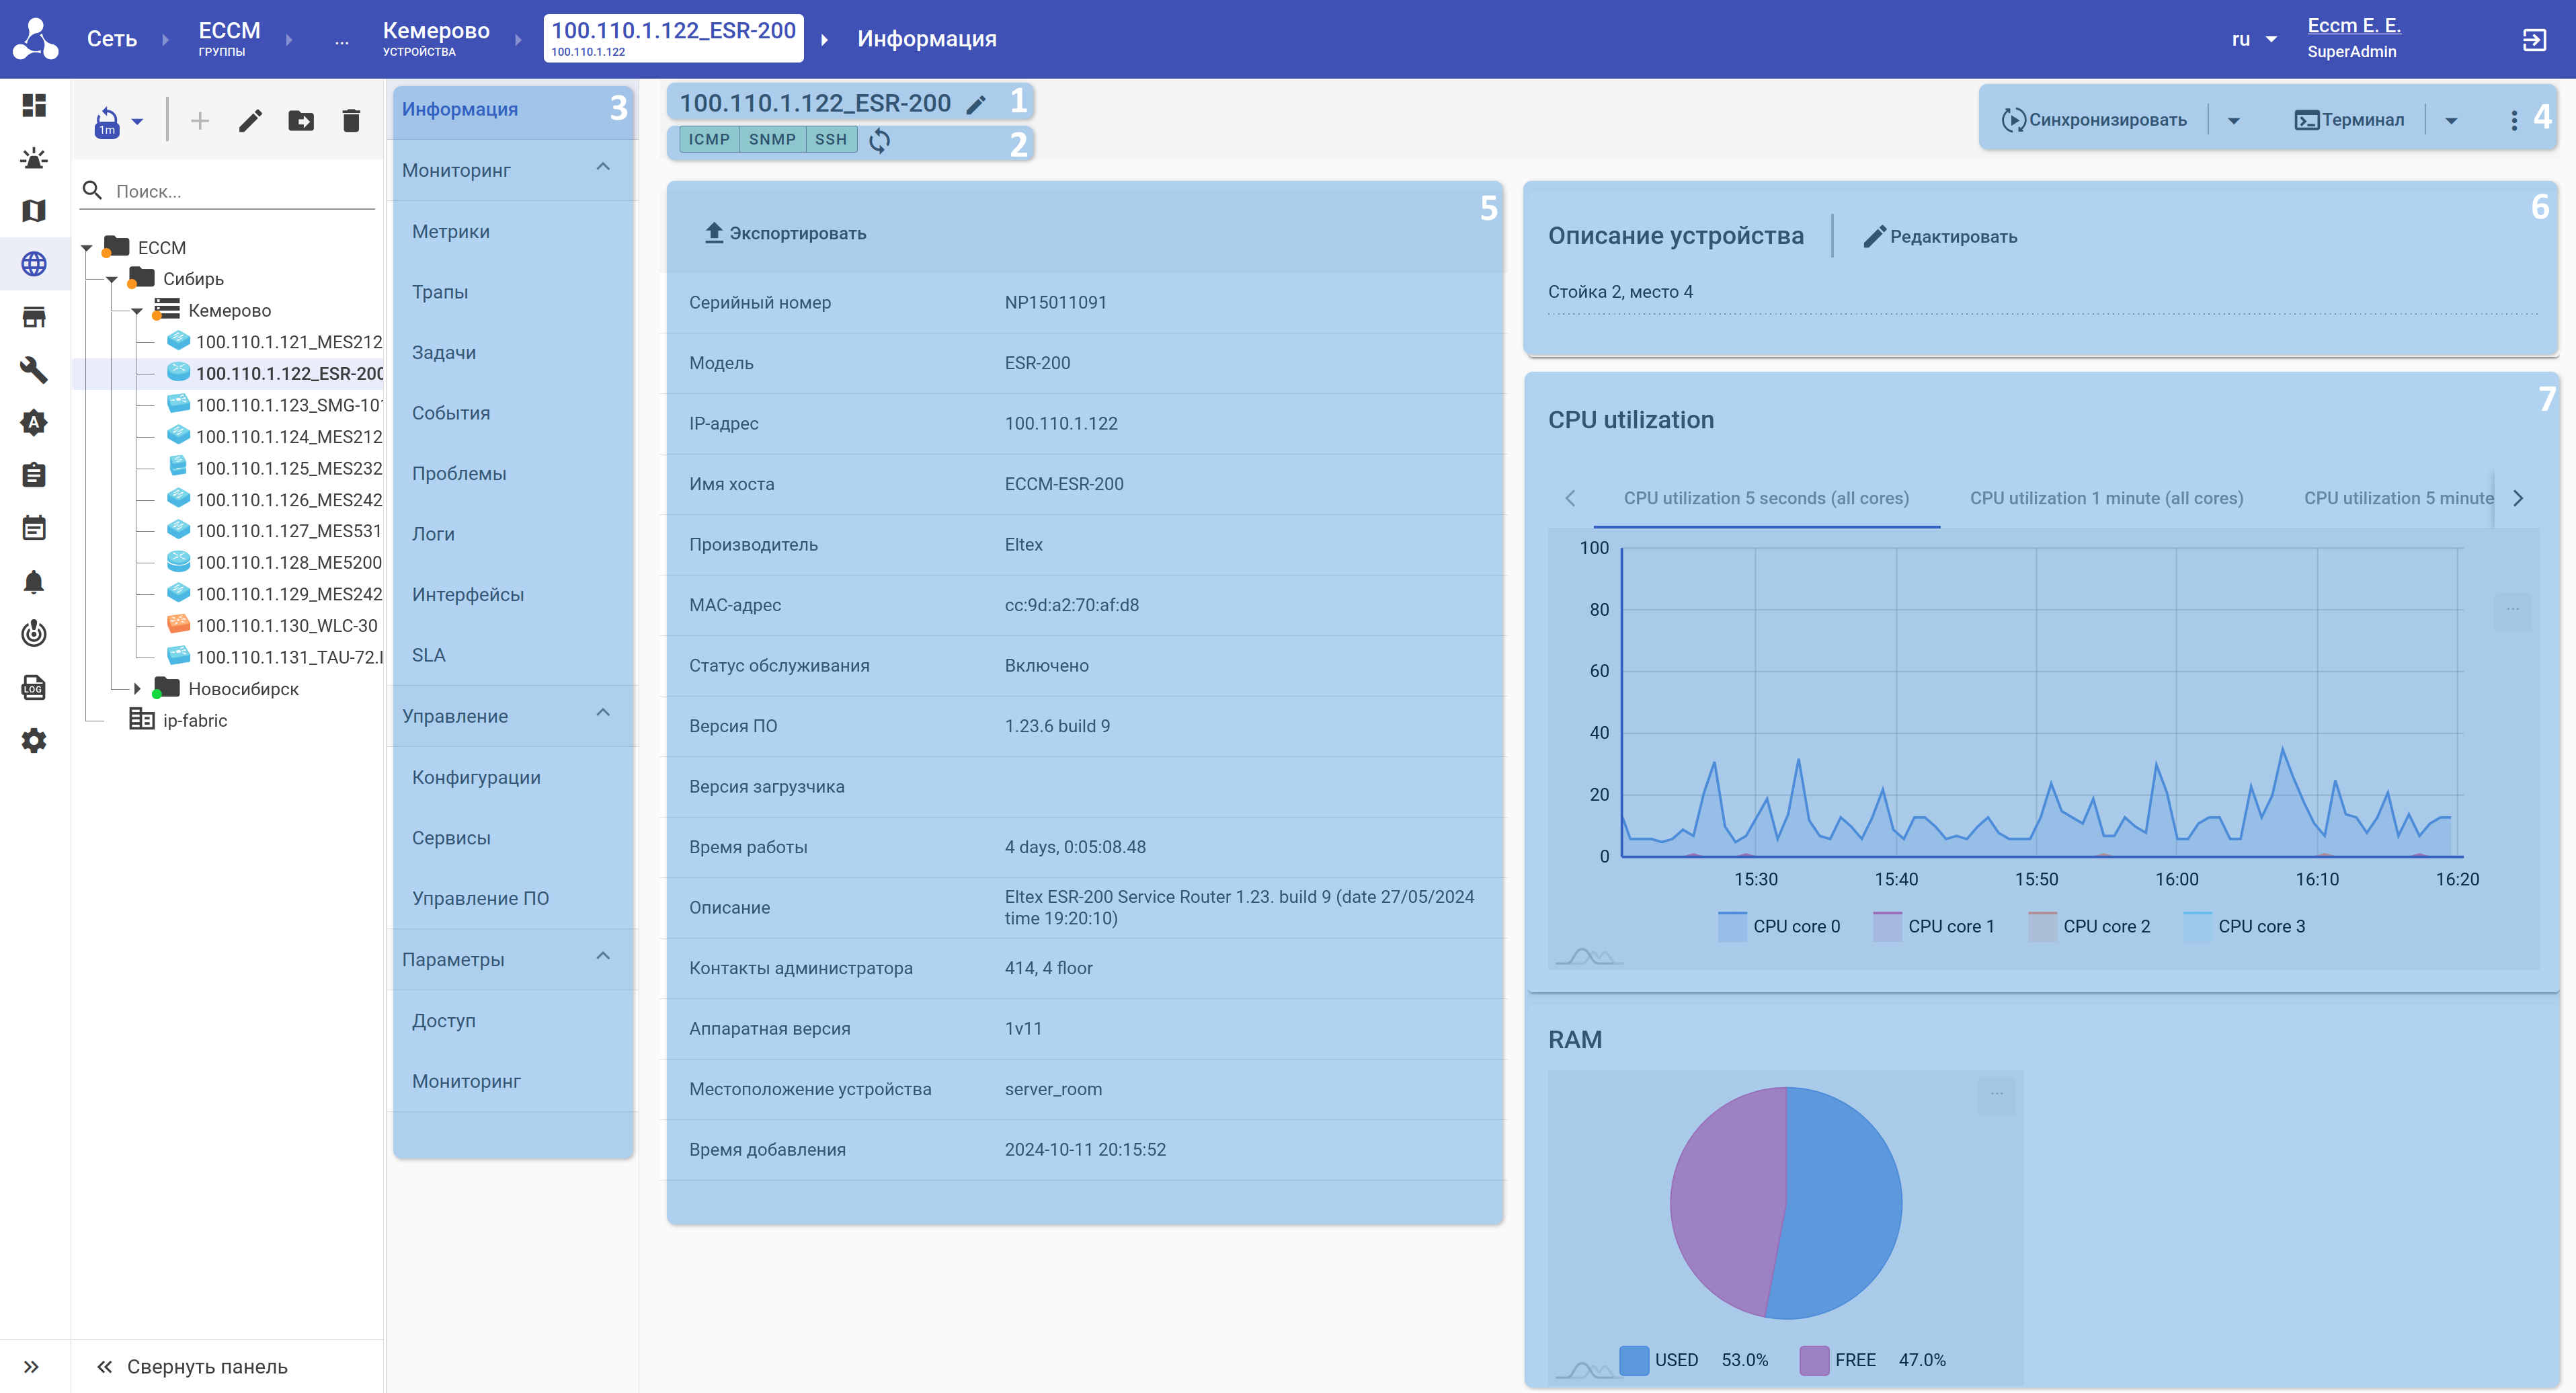Click the Экспортировать button
Image resolution: width=2576 pixels, height=1393 pixels.
785,233
